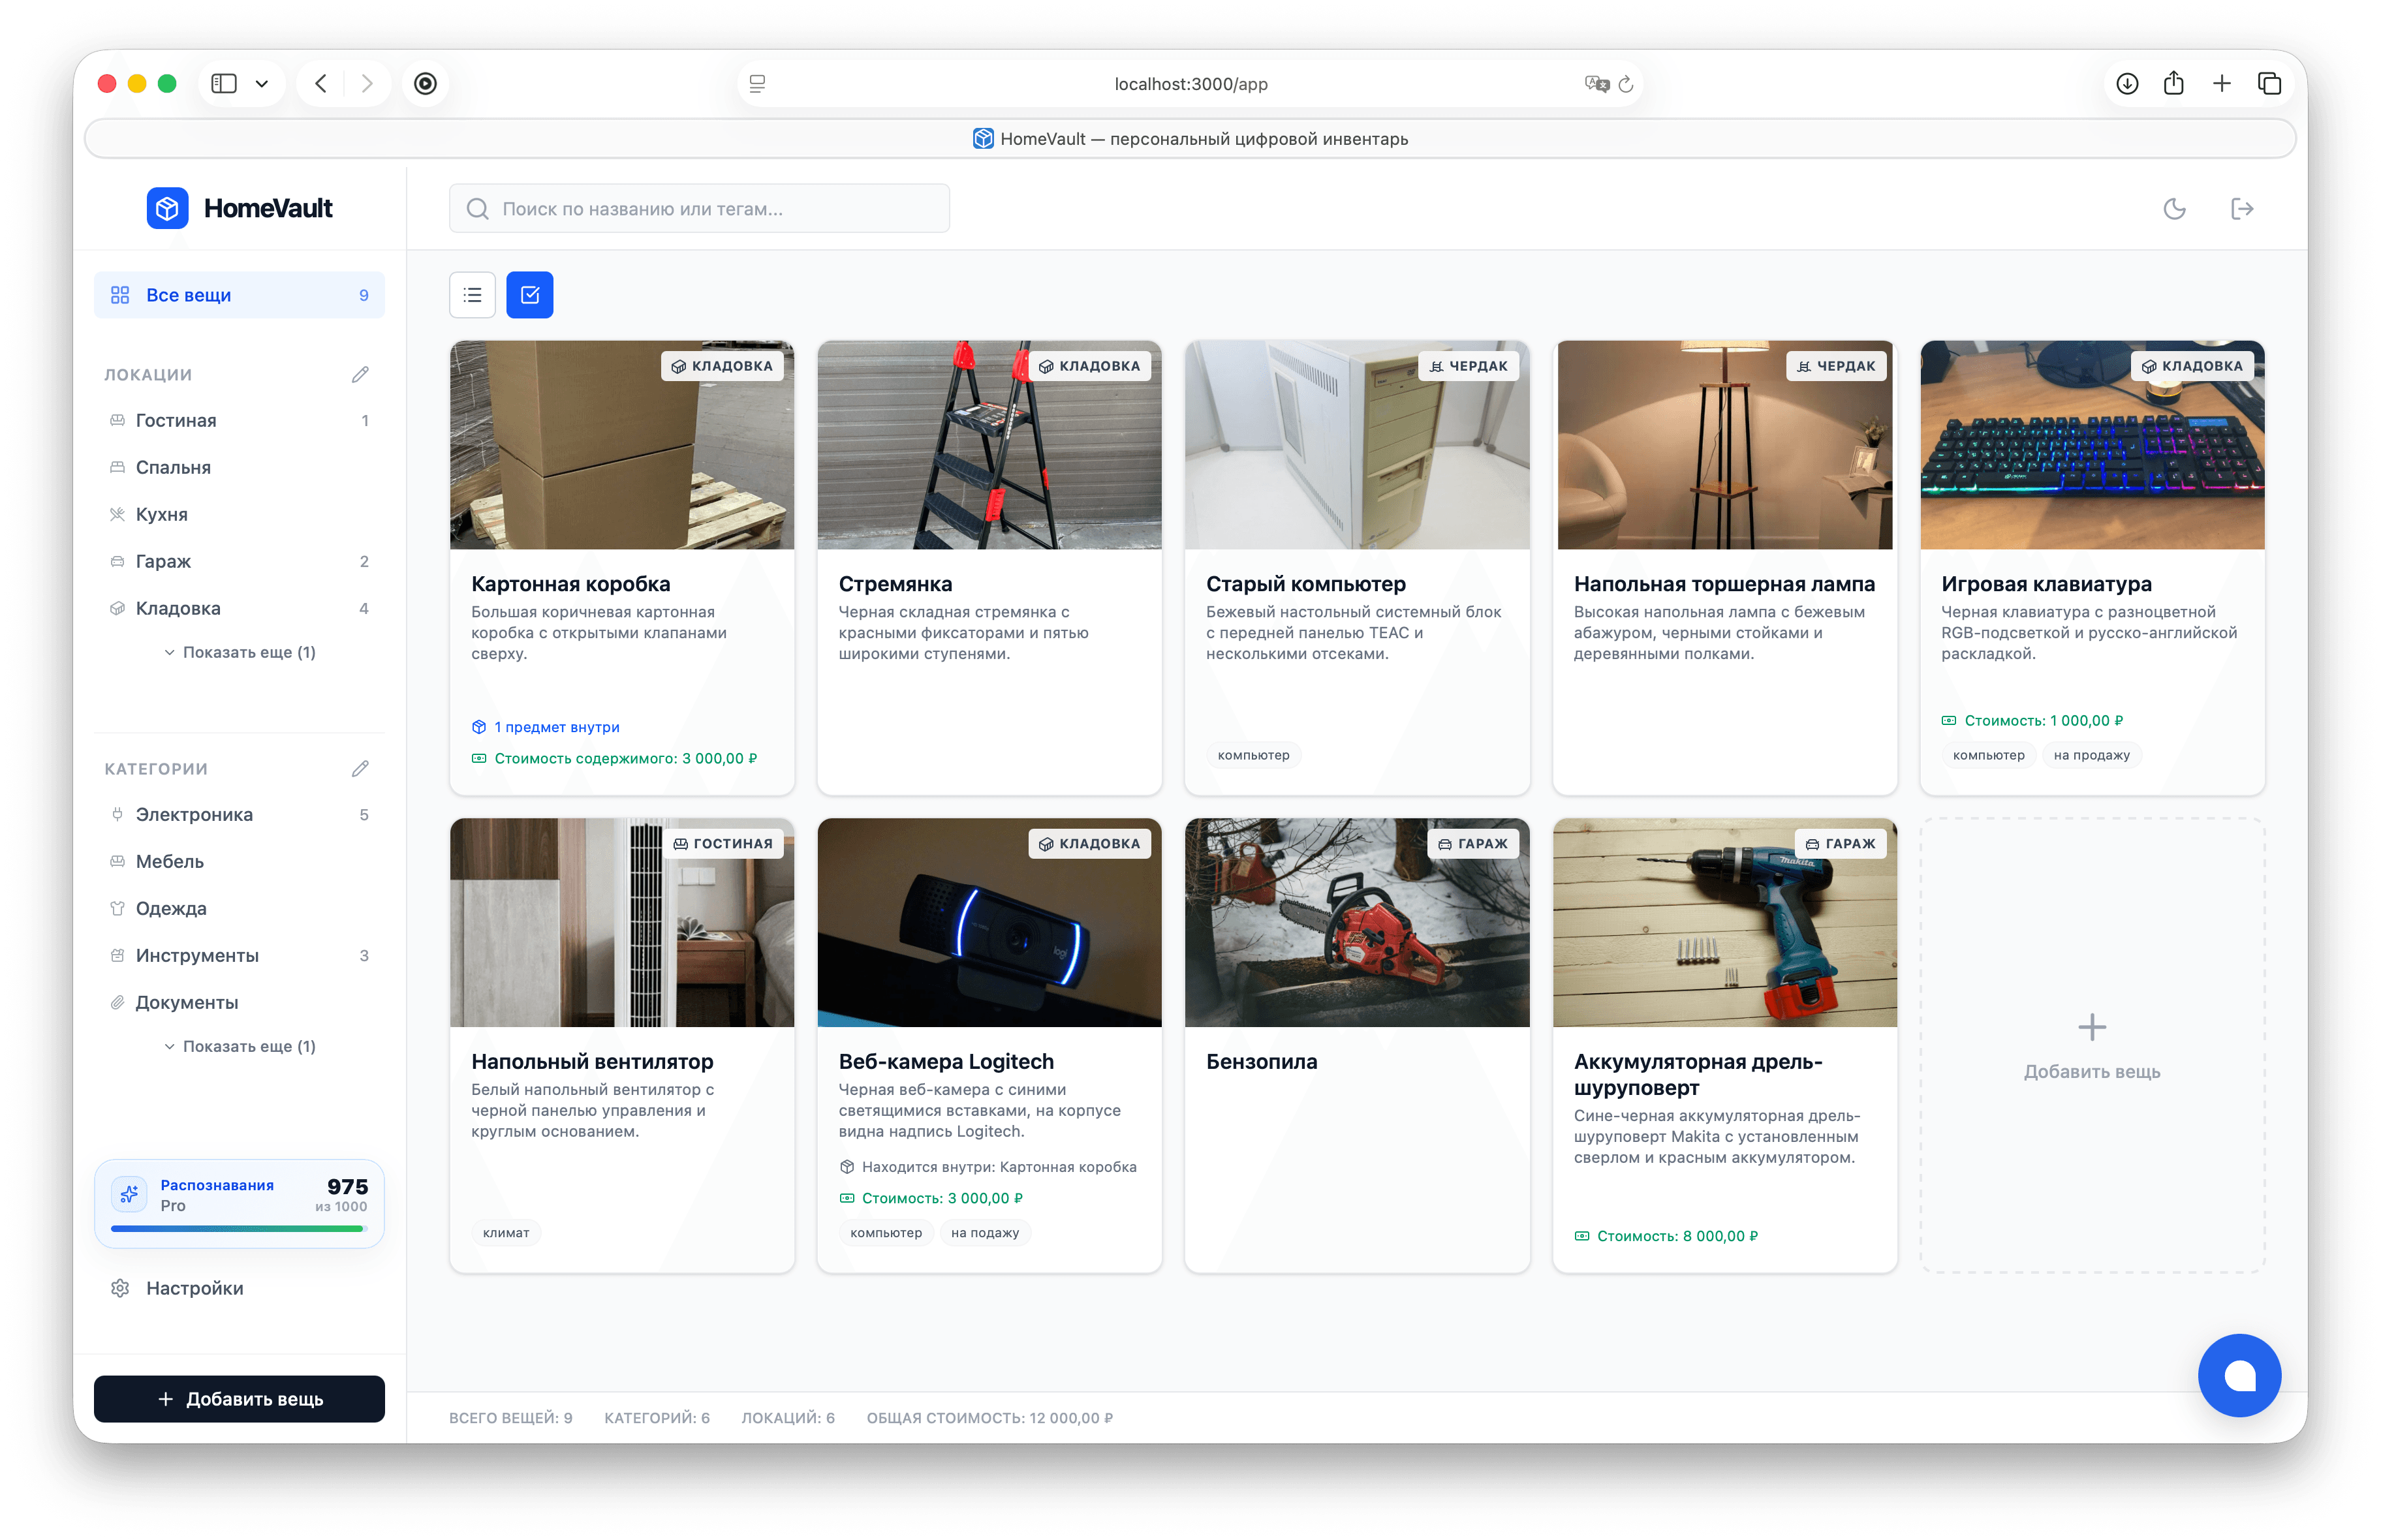Click the search magnifier icon
The width and height of the screenshot is (2381, 1540).
point(478,209)
